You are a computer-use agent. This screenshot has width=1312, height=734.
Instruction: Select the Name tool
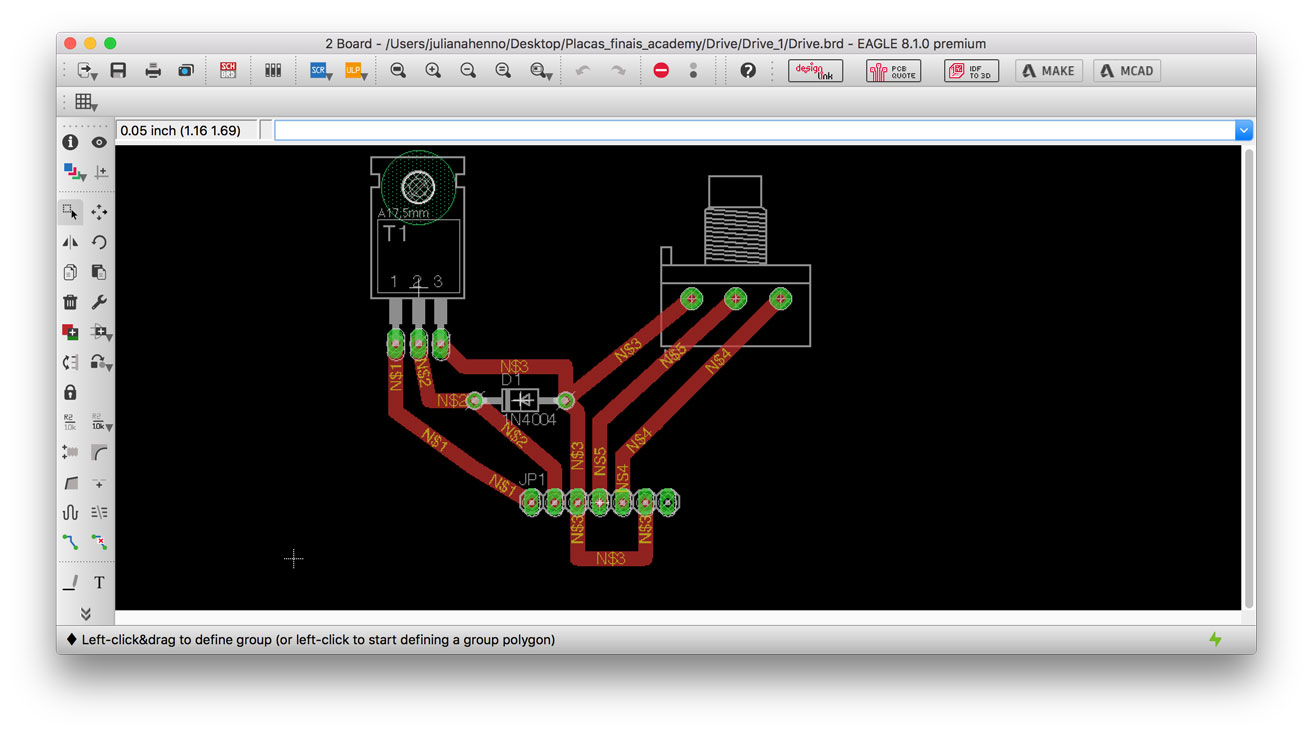click(70, 422)
